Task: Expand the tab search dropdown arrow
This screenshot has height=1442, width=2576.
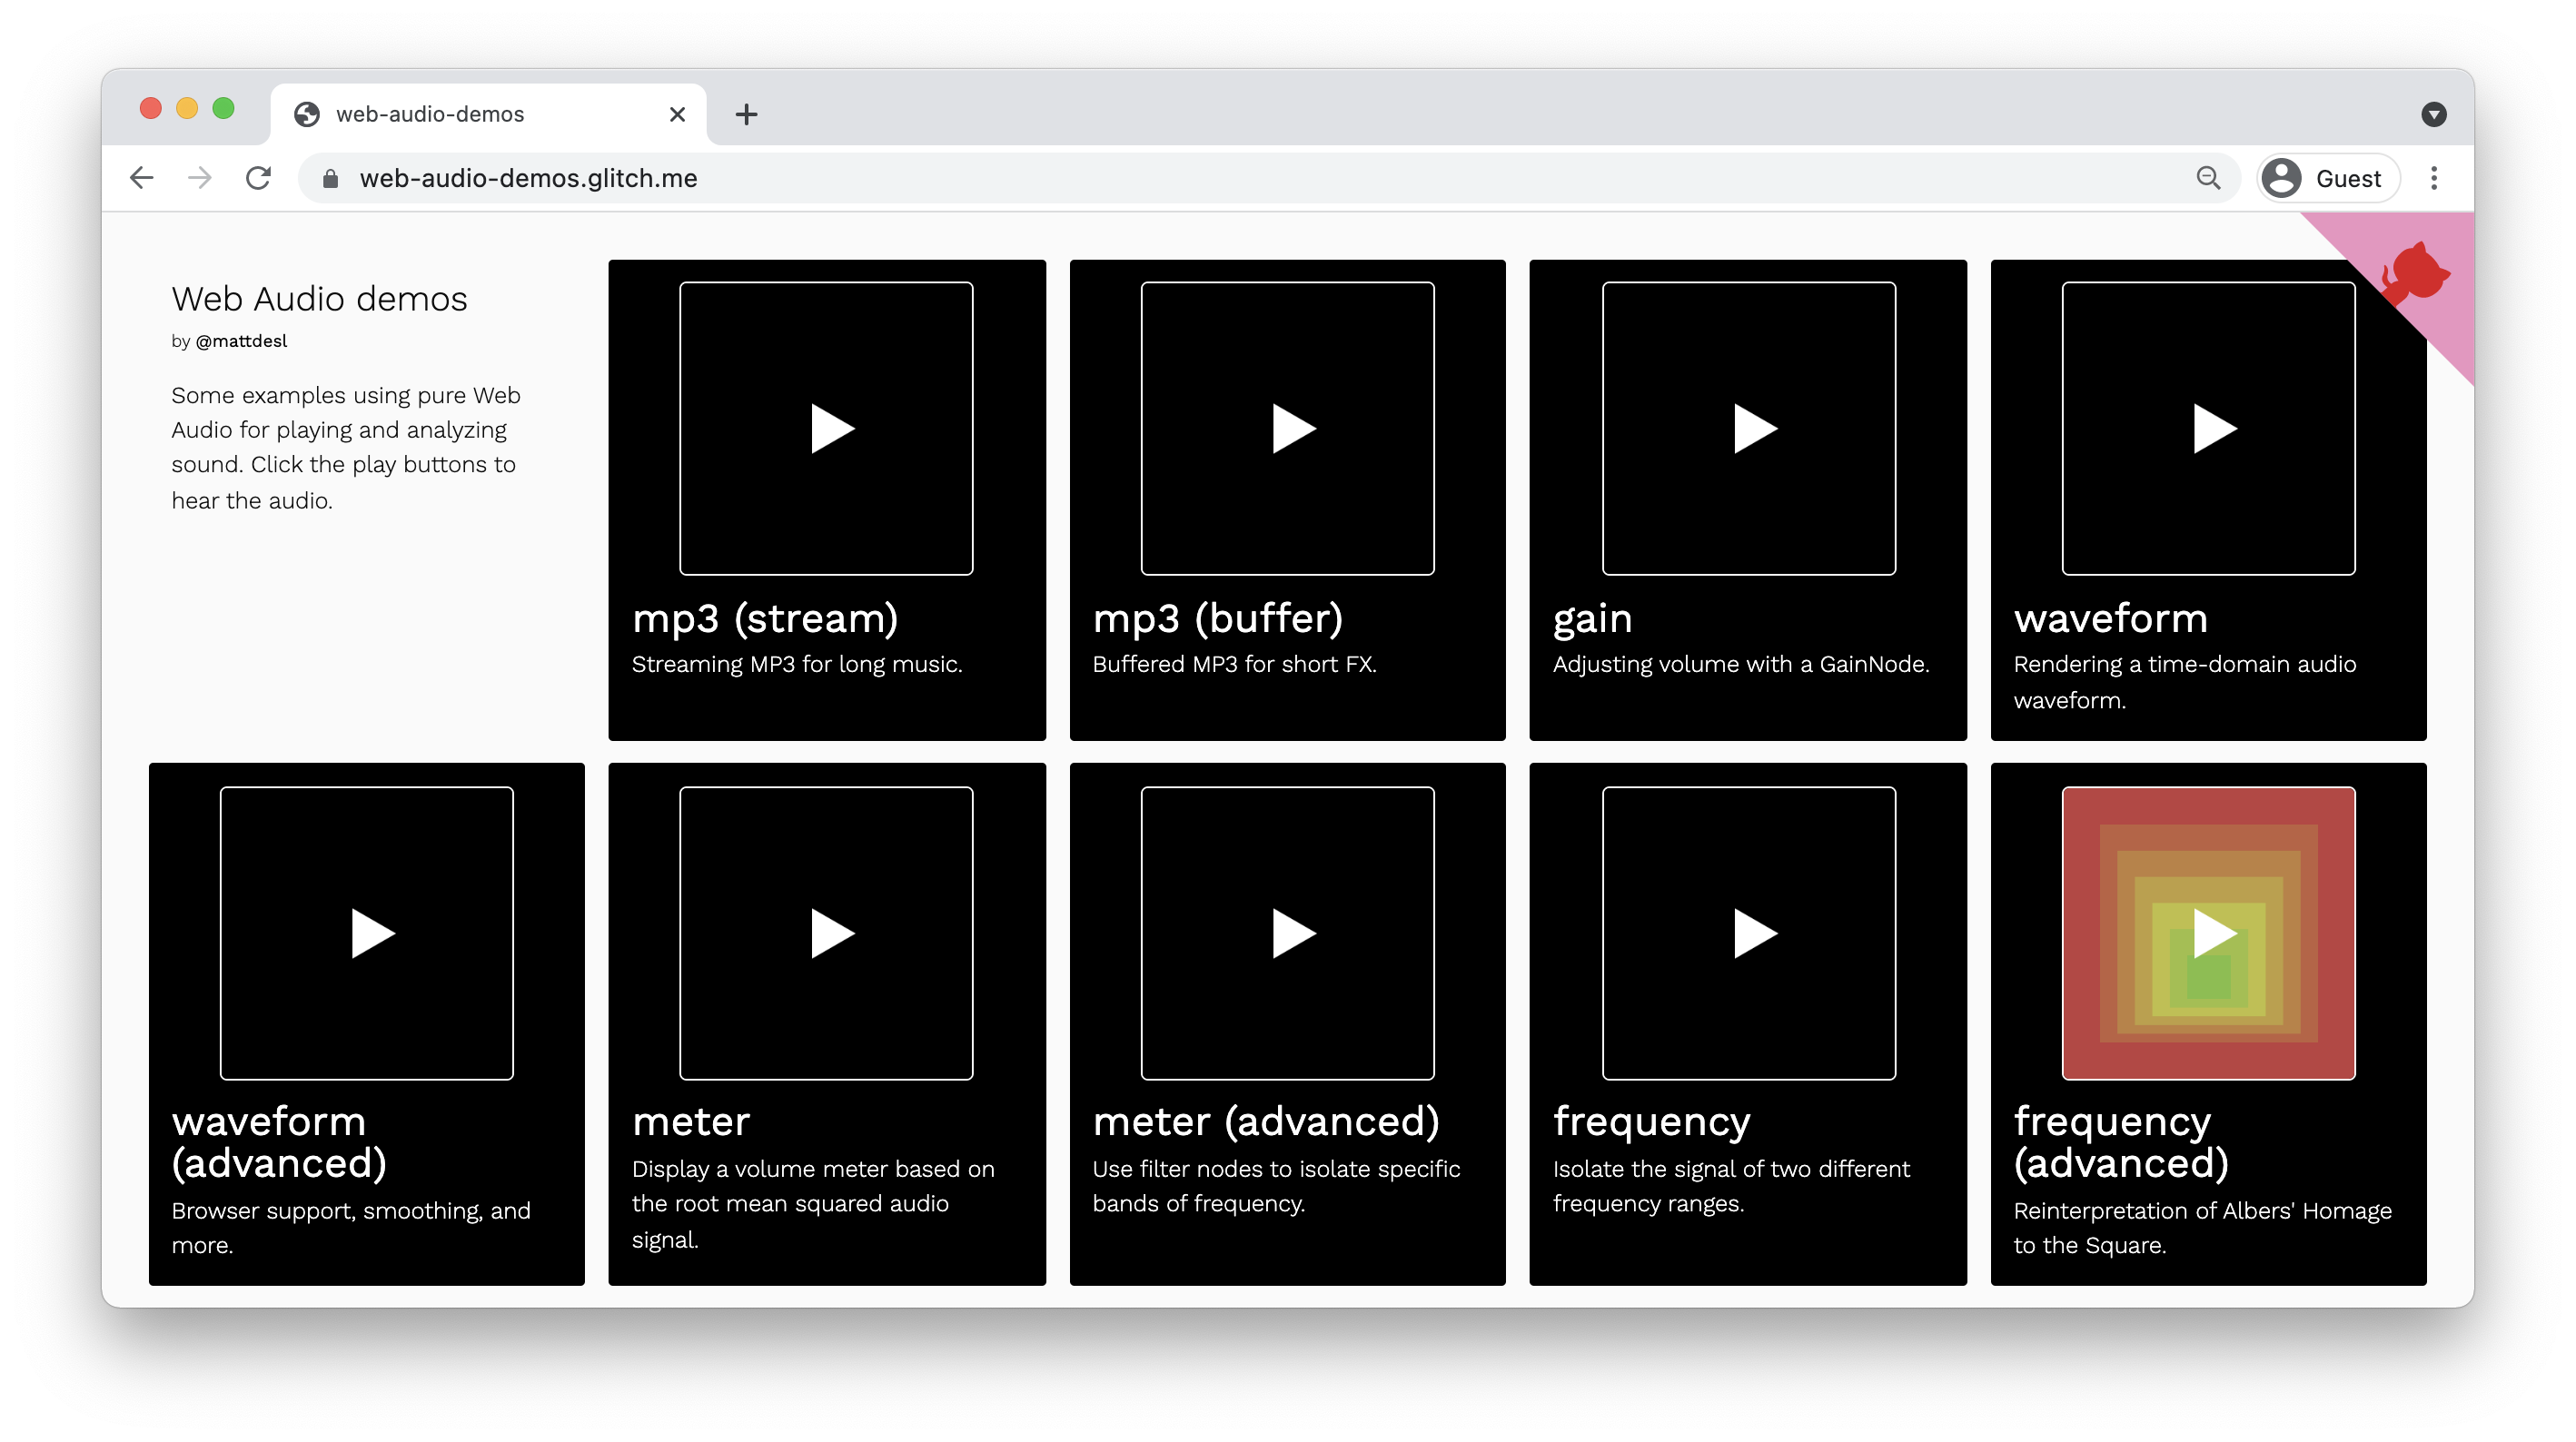Action: [x=2433, y=114]
